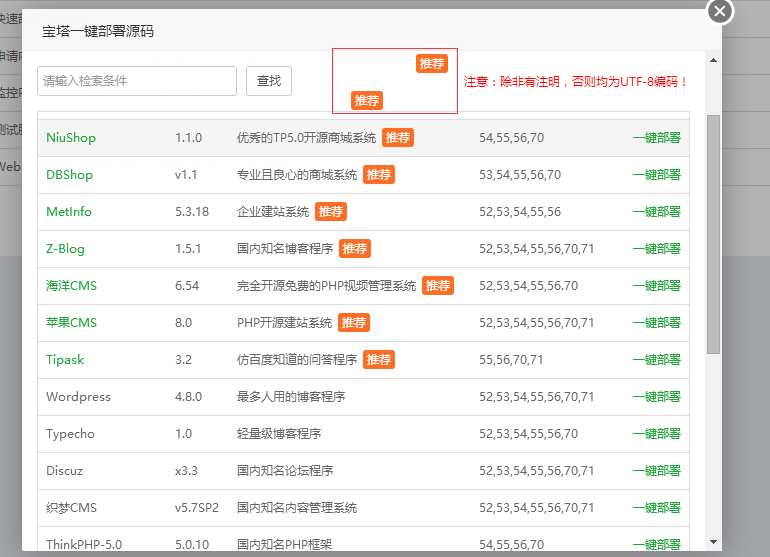Image resolution: width=770 pixels, height=557 pixels.
Task: Click description 专业且良心的商城系统
Action: pos(297,175)
